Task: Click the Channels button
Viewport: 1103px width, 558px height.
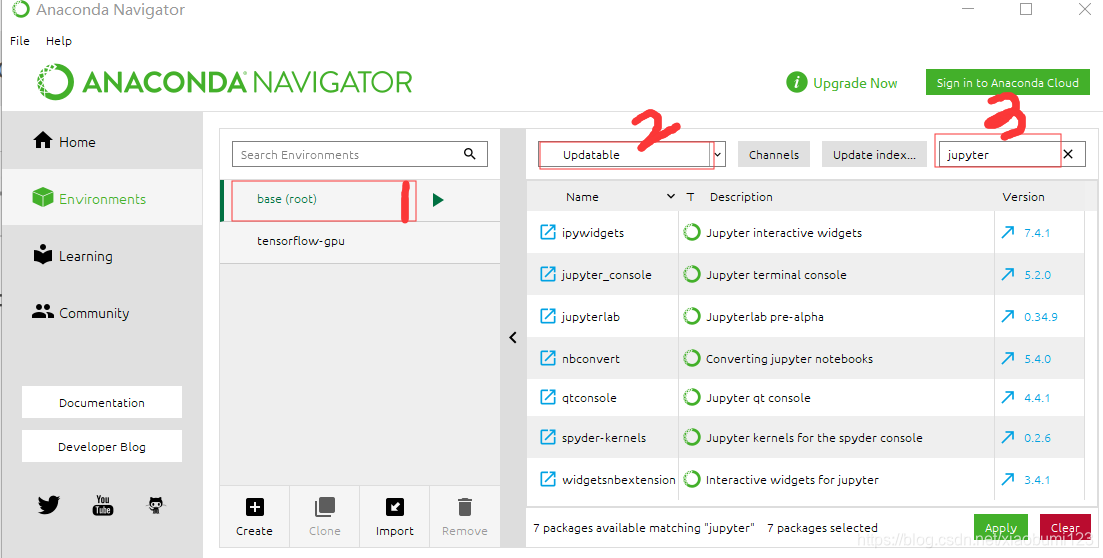Action: tap(774, 154)
